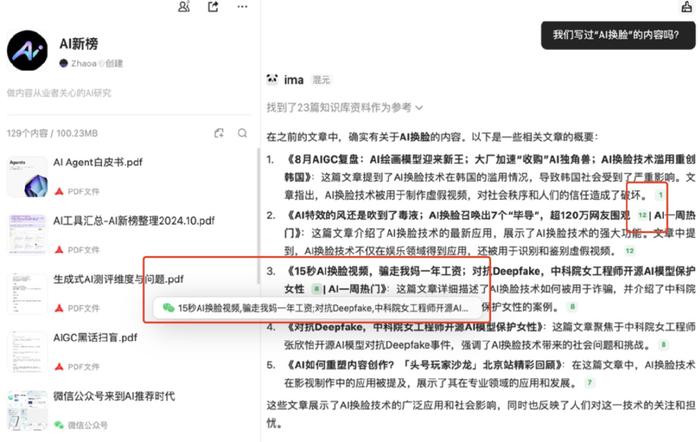
Task: Open 微信公众号来到AI推荐时代 article
Action: pos(114,396)
